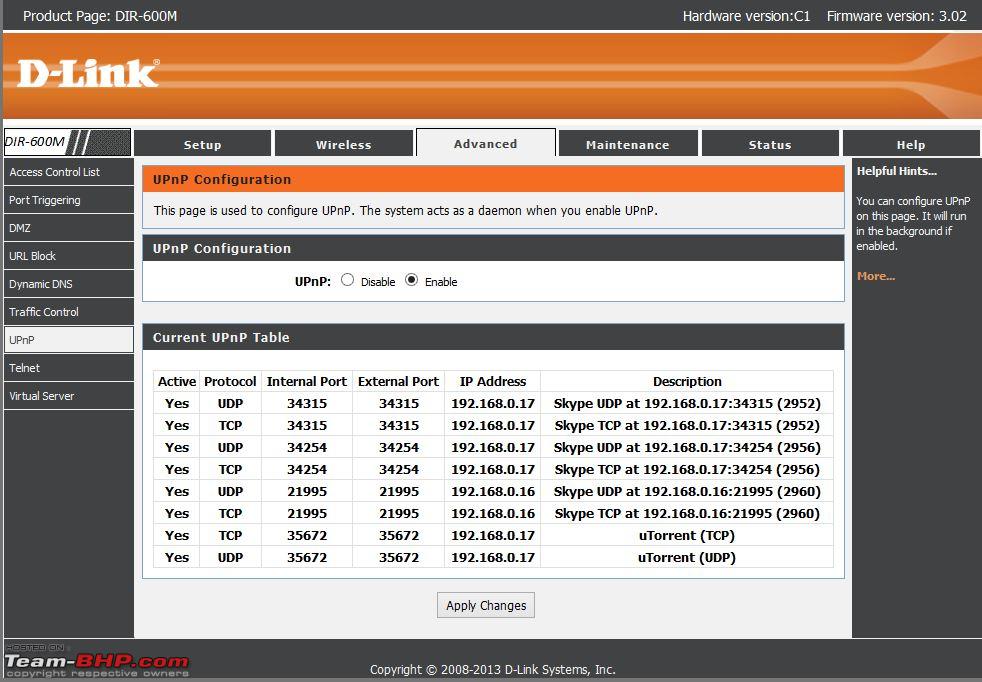Click the DIR-600M model label
Screen dimensions: 982x682
(34, 142)
